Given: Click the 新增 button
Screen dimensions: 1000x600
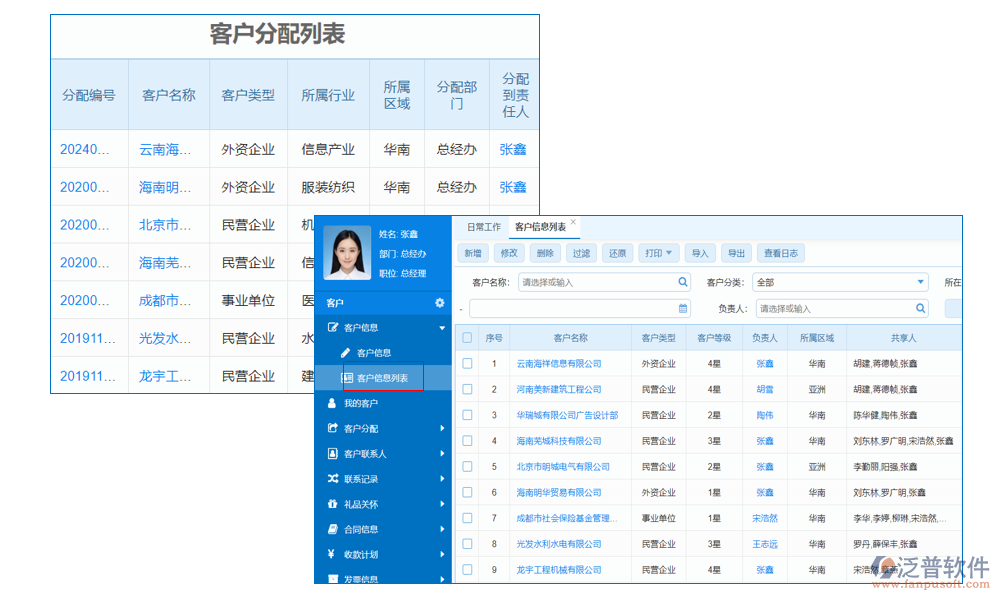Looking at the screenshot, I should point(471,252).
